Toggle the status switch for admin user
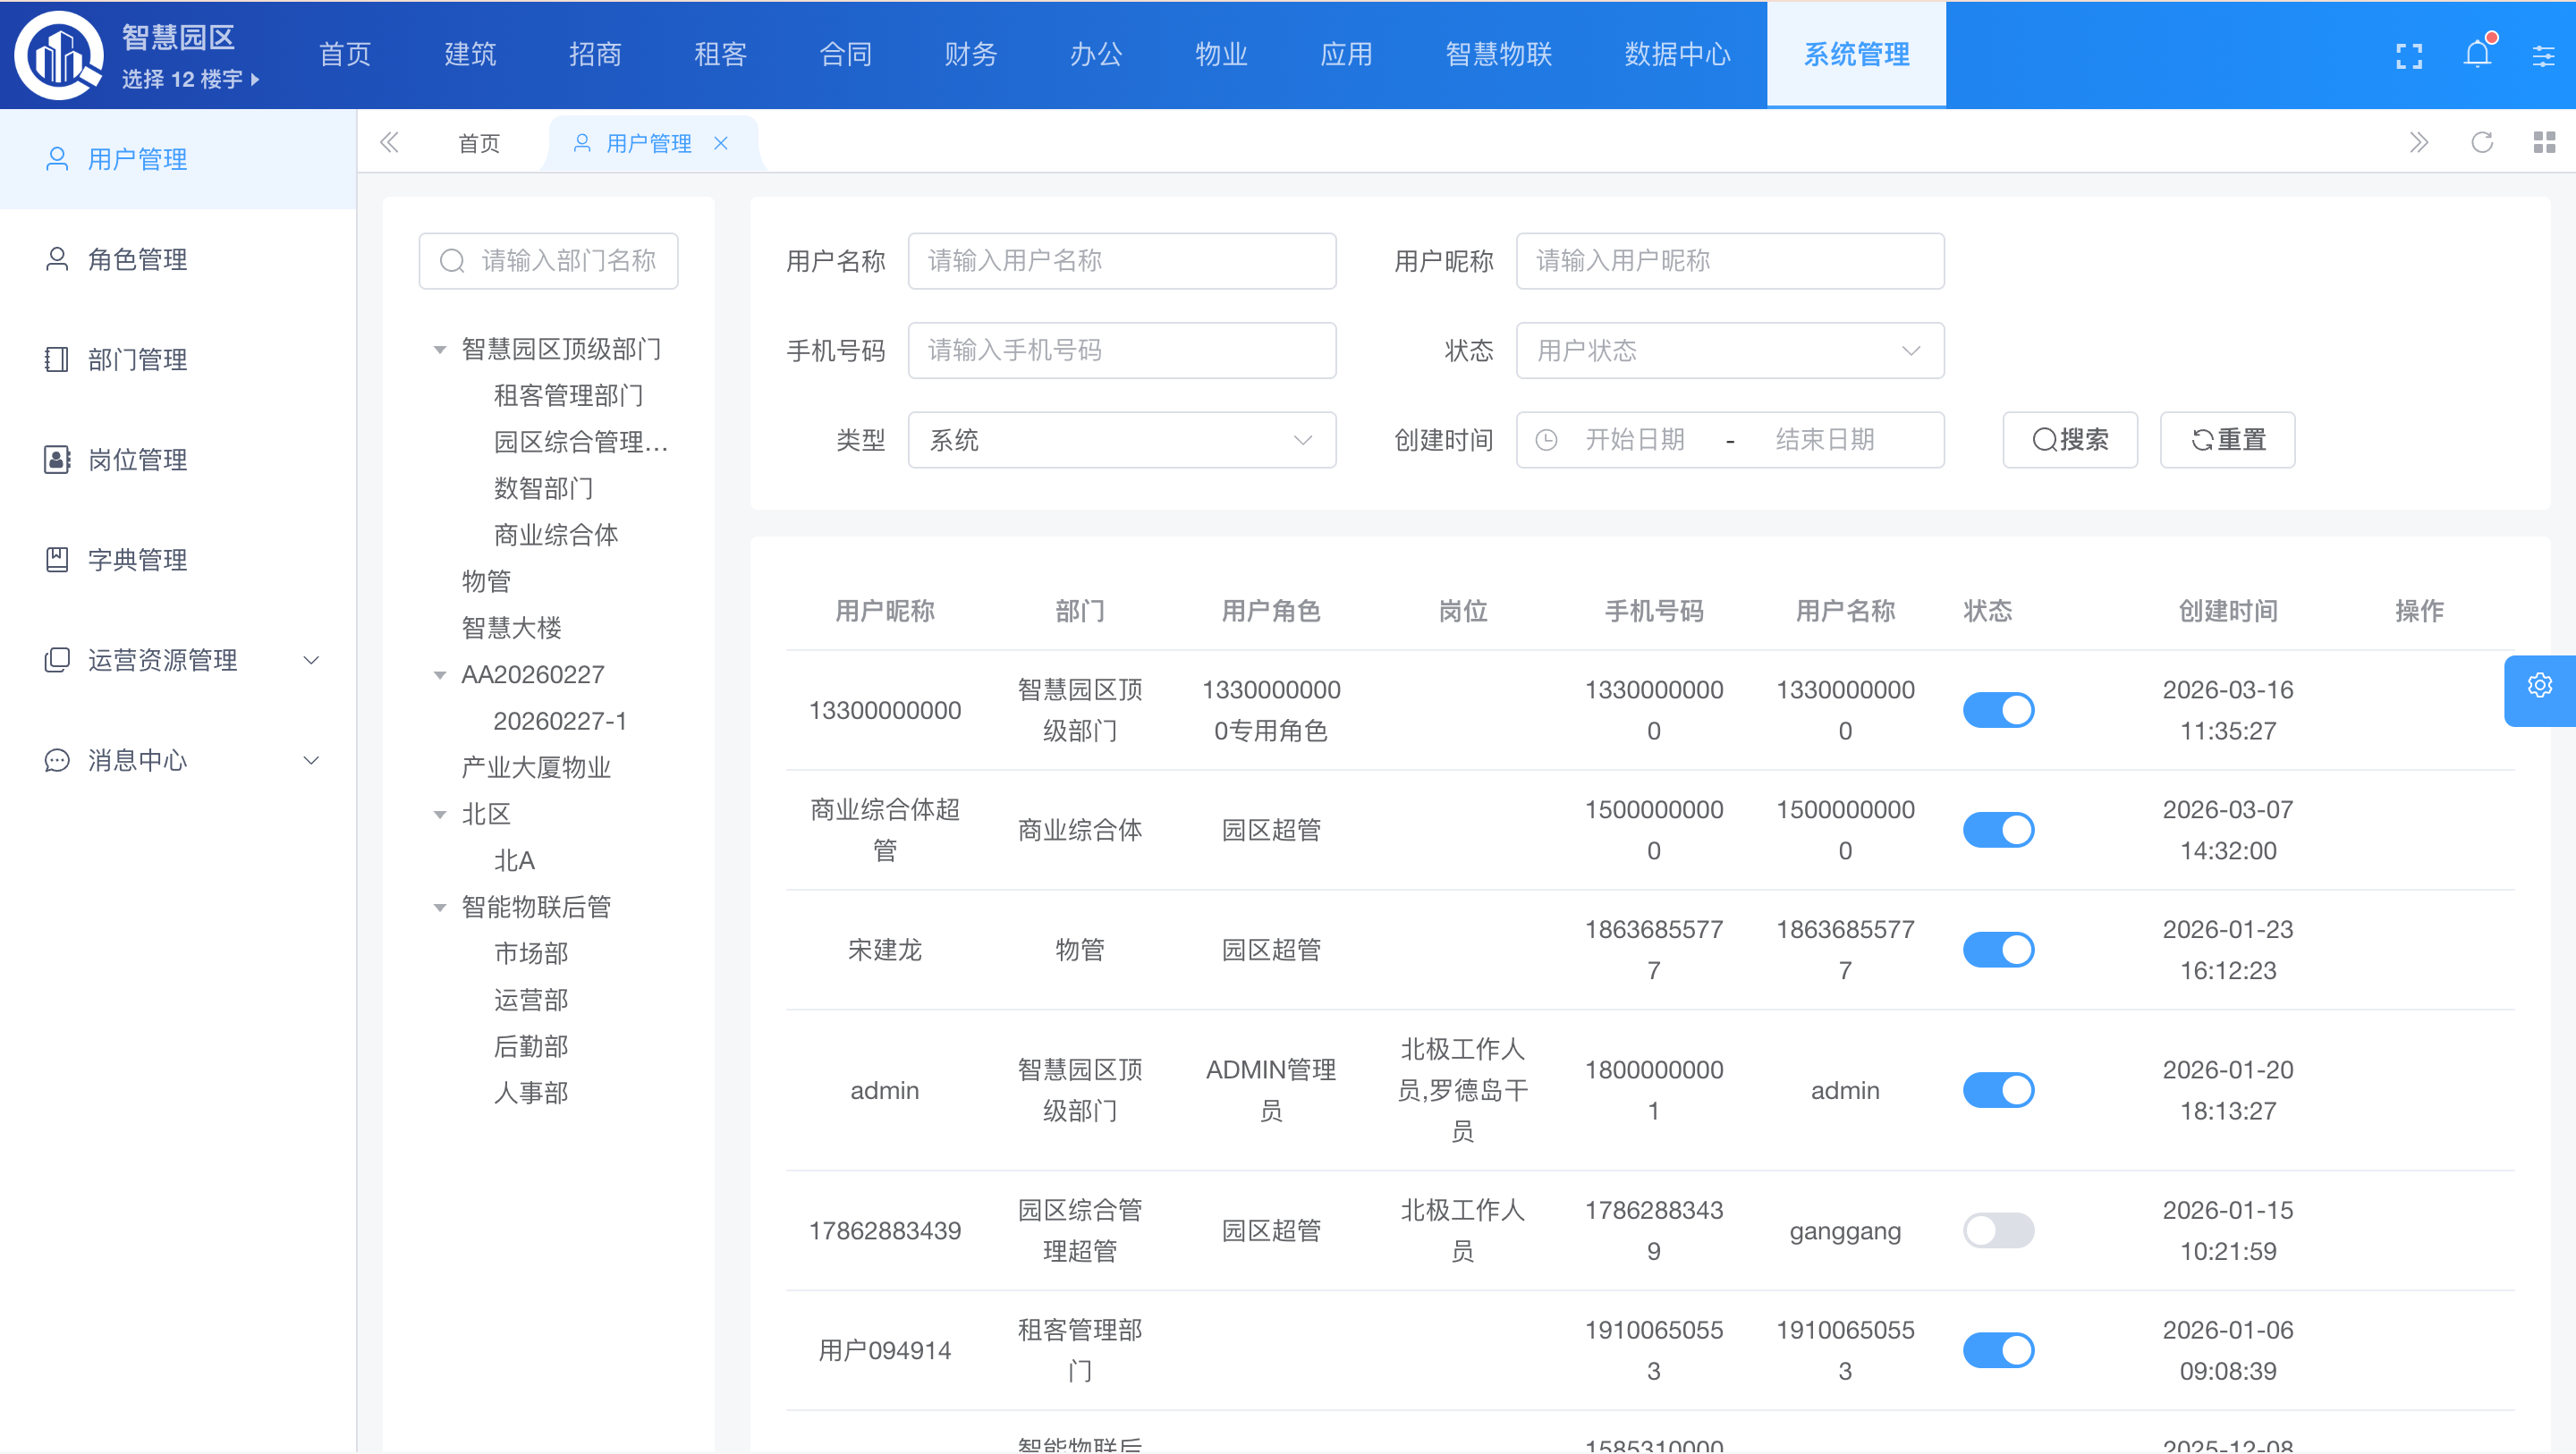The width and height of the screenshot is (2576, 1454). pos(1997,1090)
